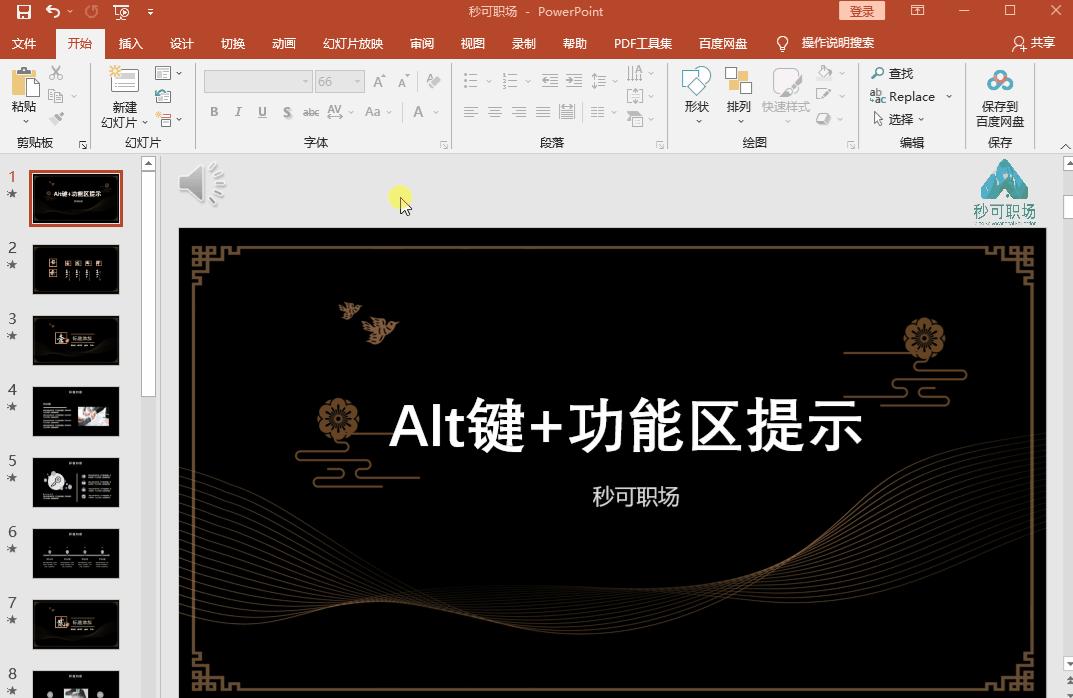The image size is (1073, 698).
Task: Click the Arrange icon in the drawing group
Action: coord(736,80)
